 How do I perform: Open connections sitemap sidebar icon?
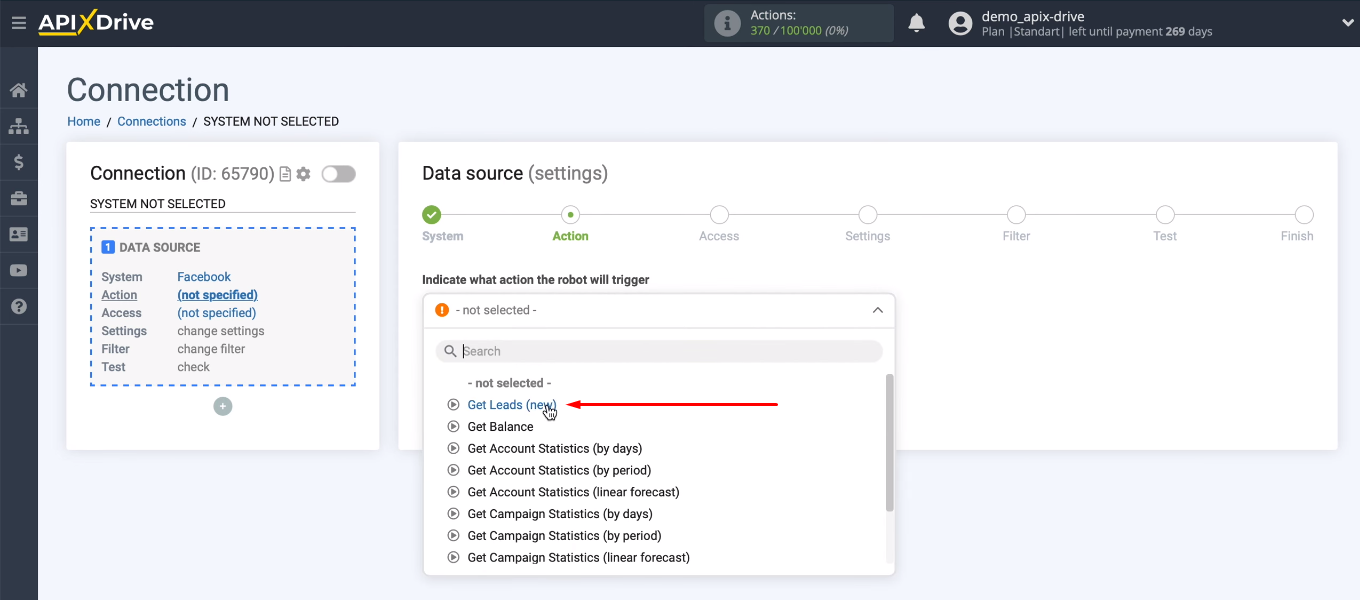pos(18,127)
